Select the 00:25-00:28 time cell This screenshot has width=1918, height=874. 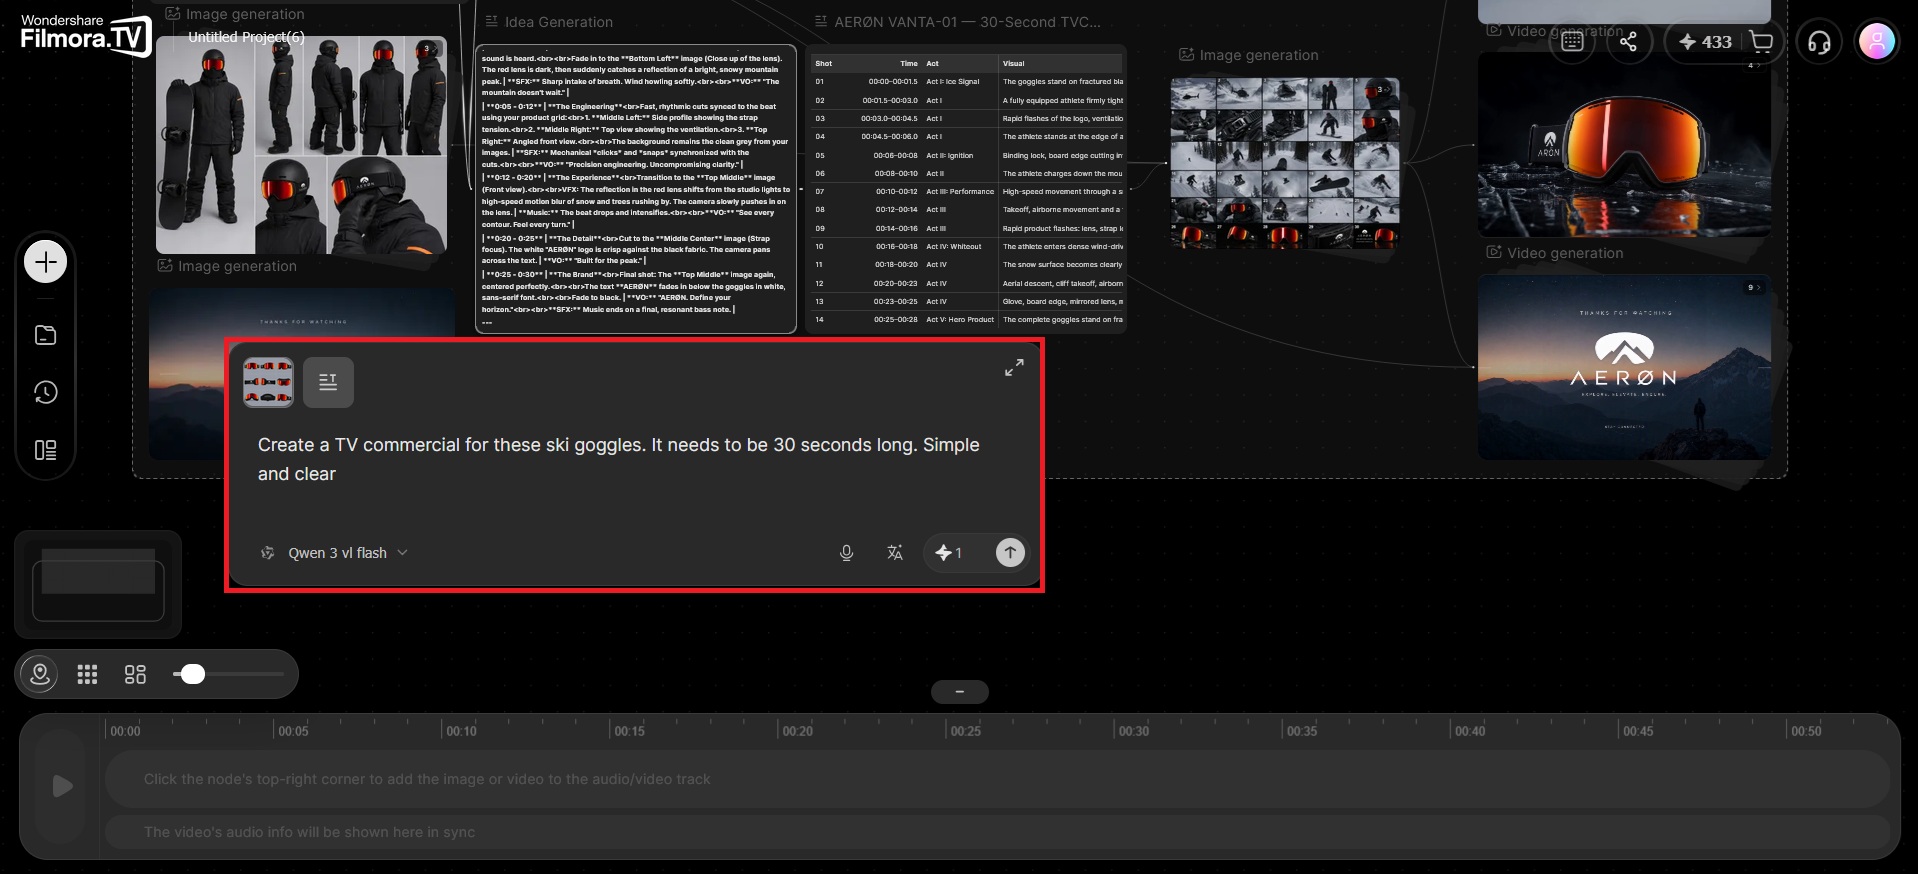click(x=896, y=320)
